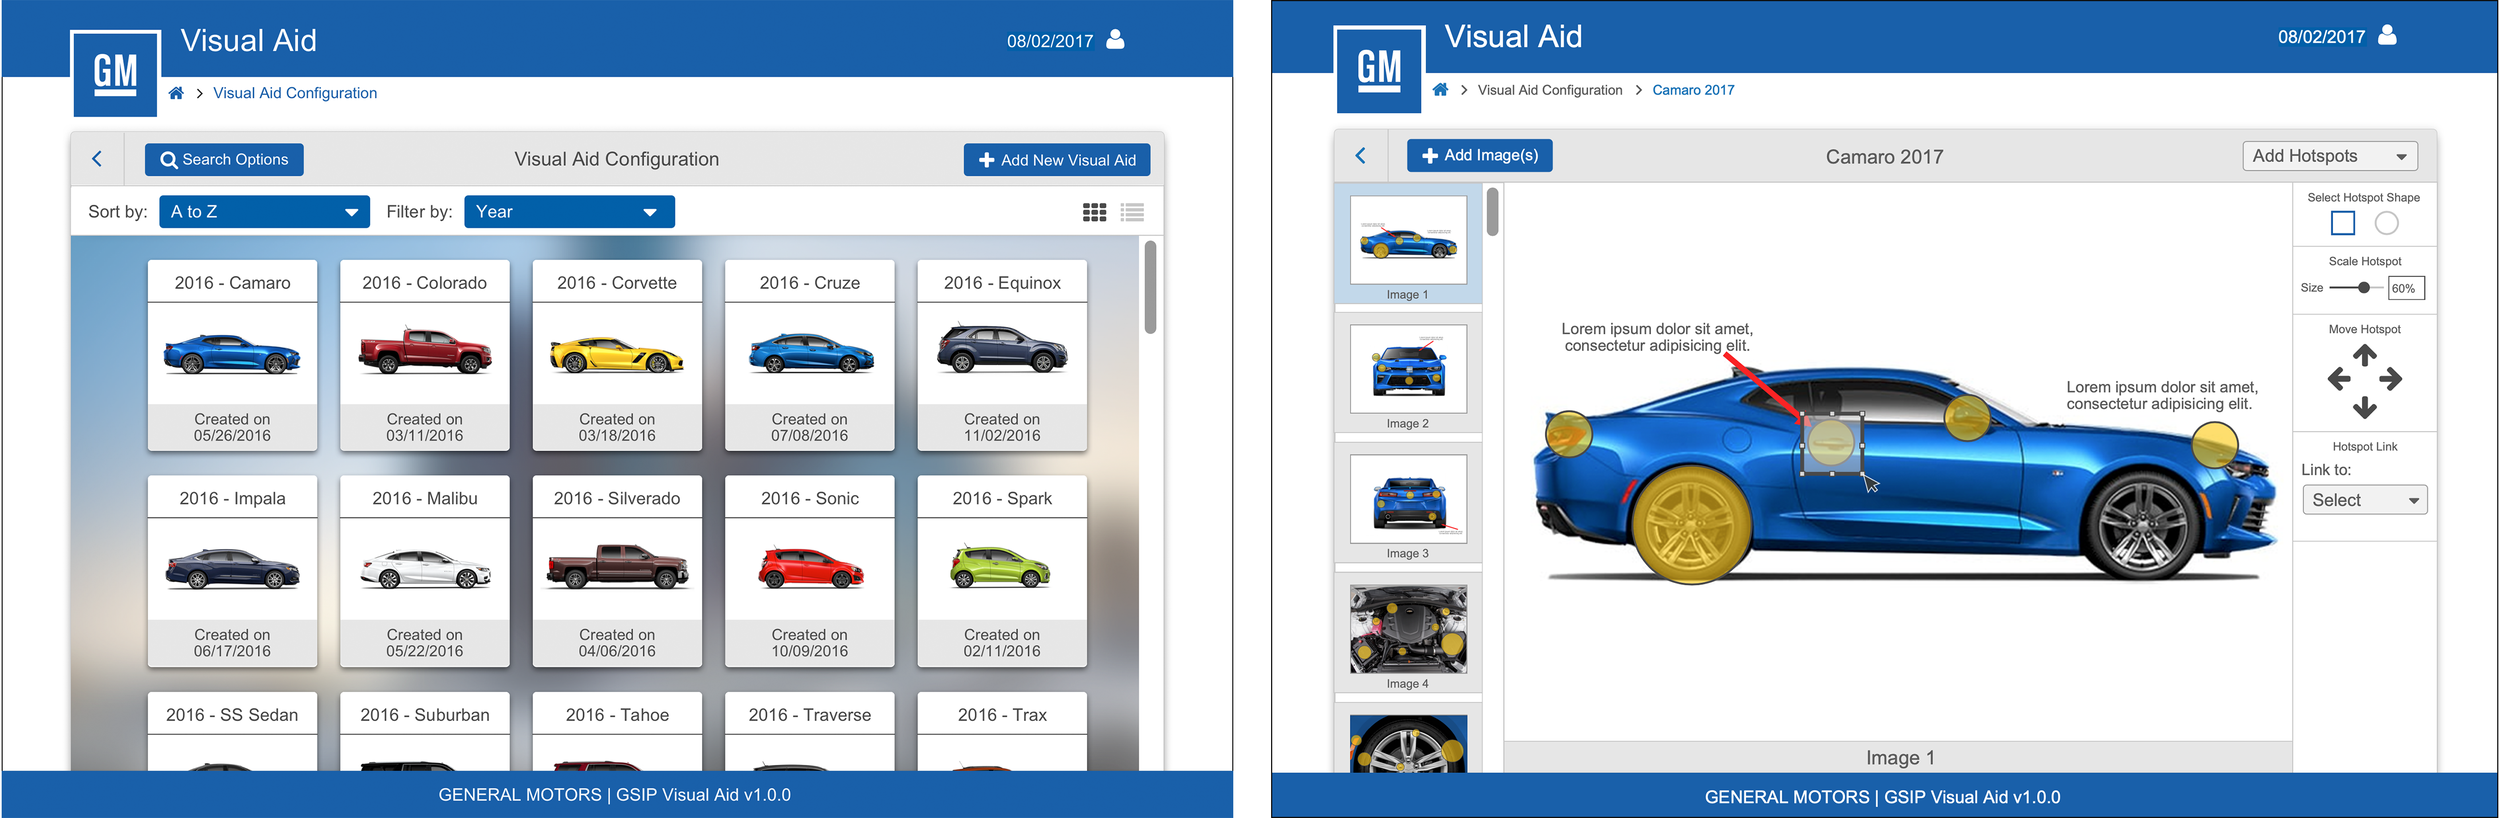
Task: Open the Link to Select dropdown
Action: 2364,500
